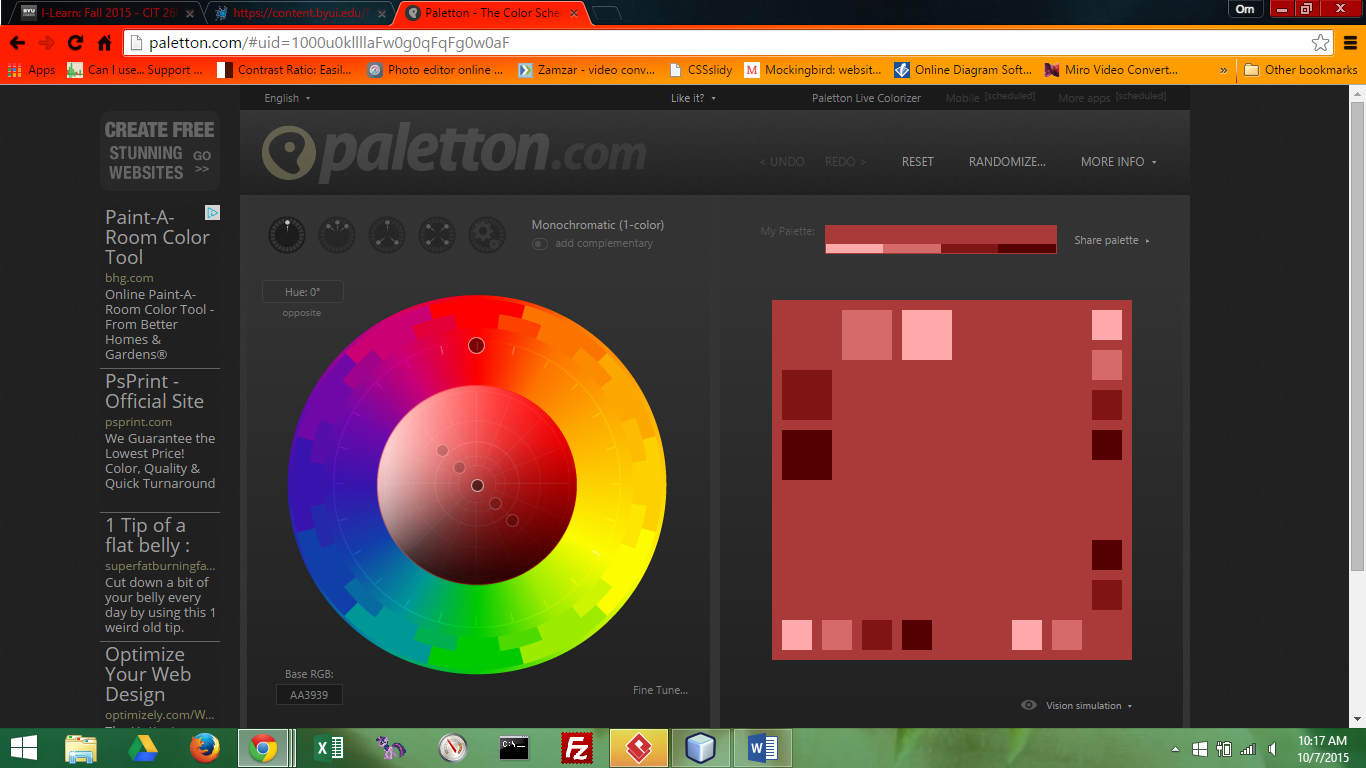Open Command Prompt from the taskbar
Screen dimensions: 1366x768
click(514, 748)
